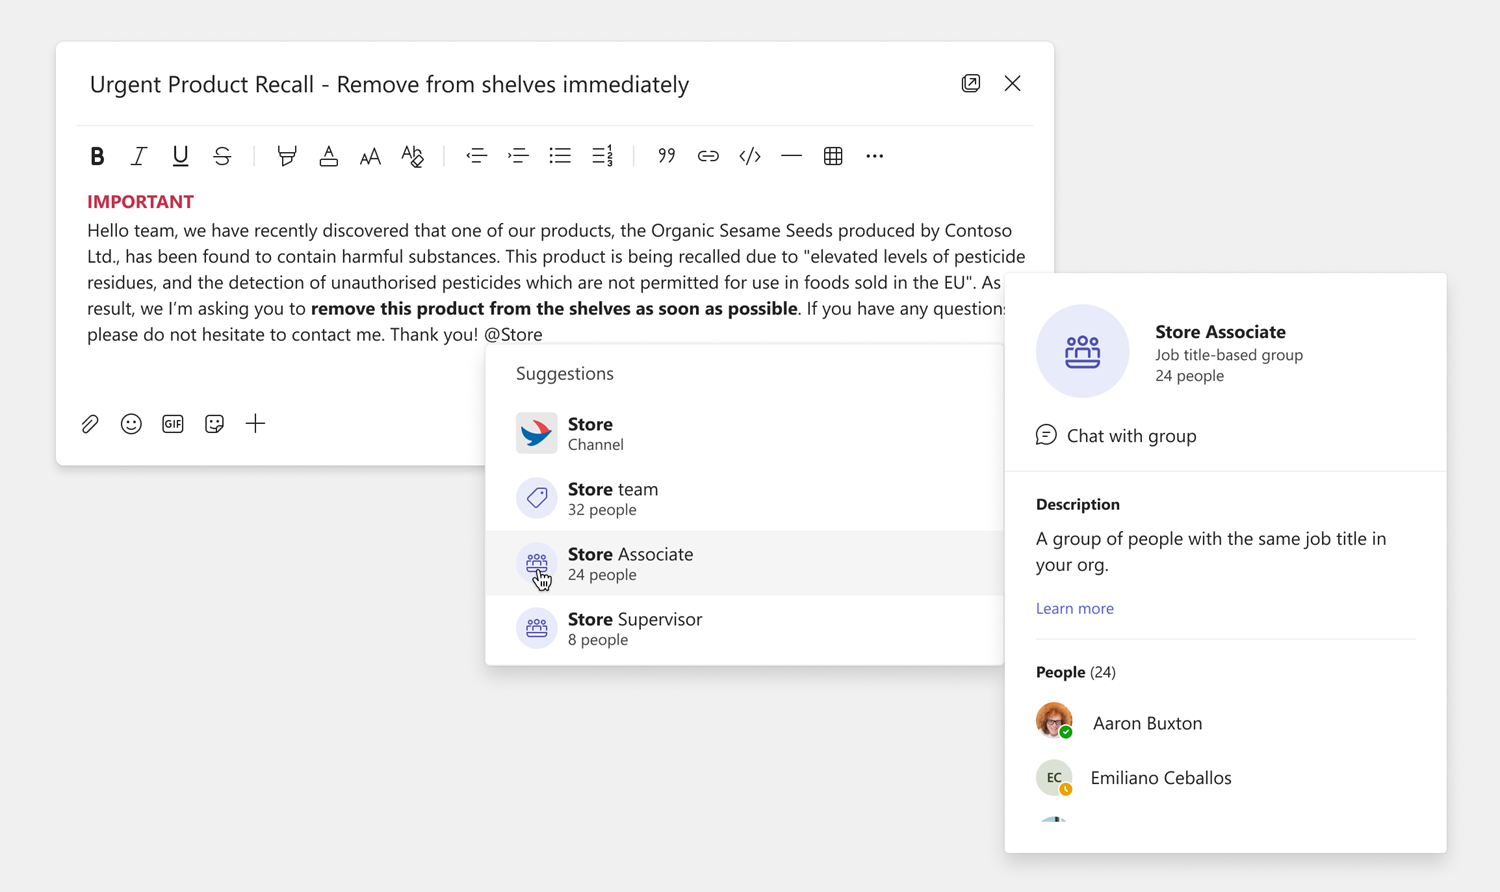The width and height of the screenshot is (1500, 892).
Task: Insert a GIF
Action: point(172,424)
